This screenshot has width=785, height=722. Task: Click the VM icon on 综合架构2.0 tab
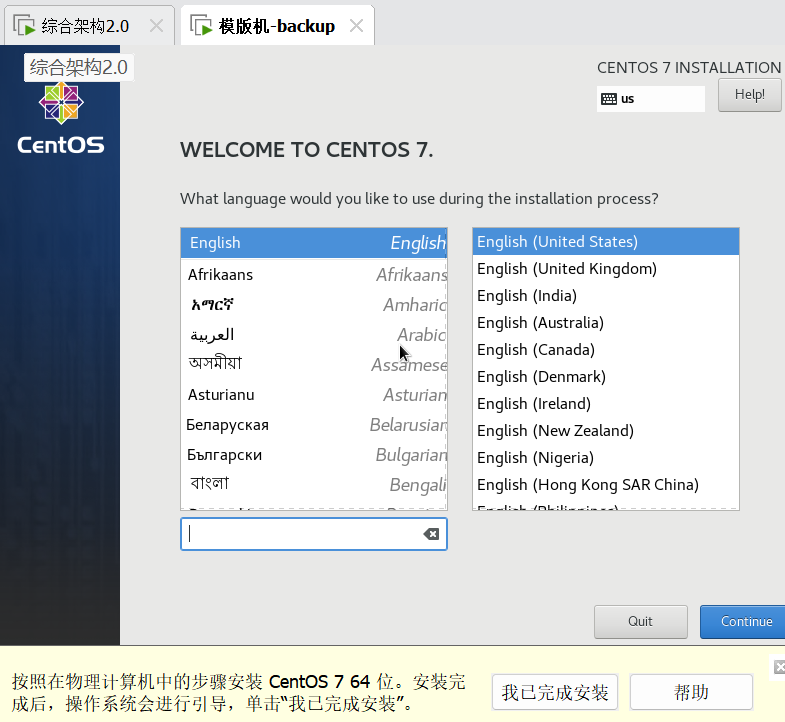click(24, 26)
